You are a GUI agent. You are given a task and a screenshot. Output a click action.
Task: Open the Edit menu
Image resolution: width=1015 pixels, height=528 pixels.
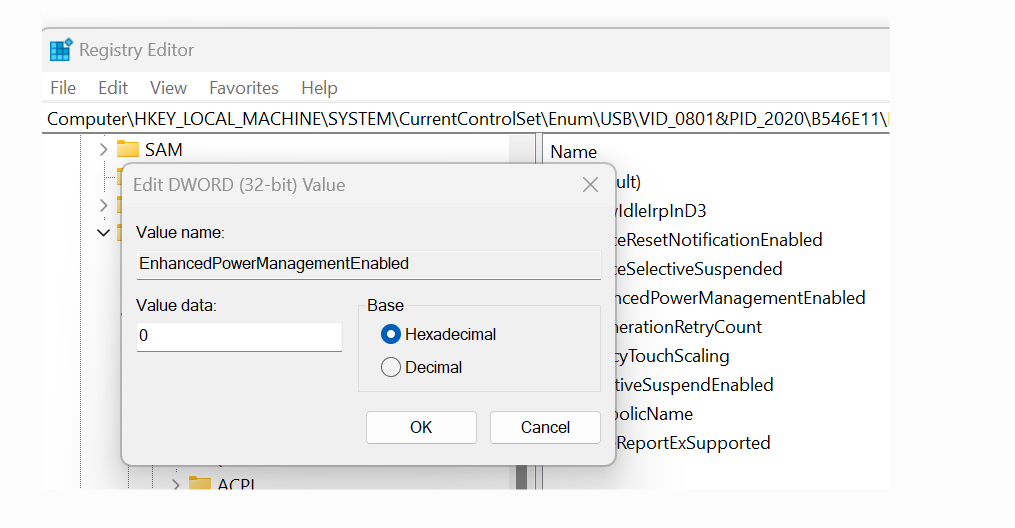tap(113, 88)
